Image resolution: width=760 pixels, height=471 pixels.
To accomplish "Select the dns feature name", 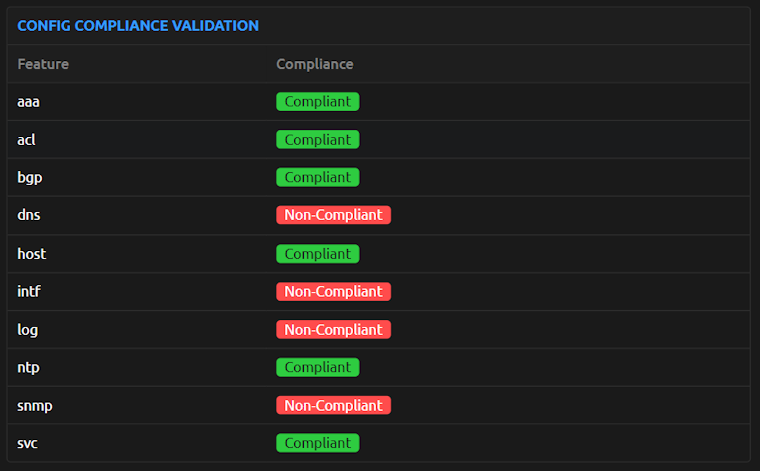I will coord(29,215).
